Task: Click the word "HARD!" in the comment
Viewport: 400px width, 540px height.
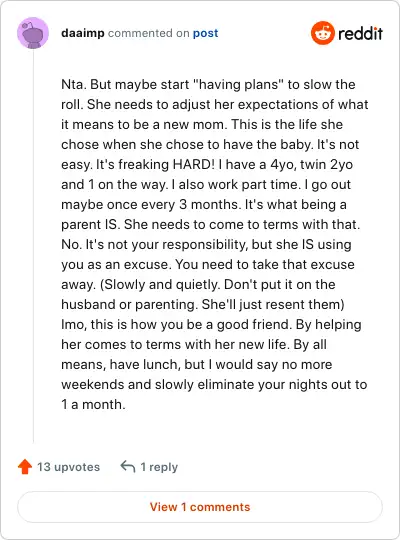Action: pos(193,164)
